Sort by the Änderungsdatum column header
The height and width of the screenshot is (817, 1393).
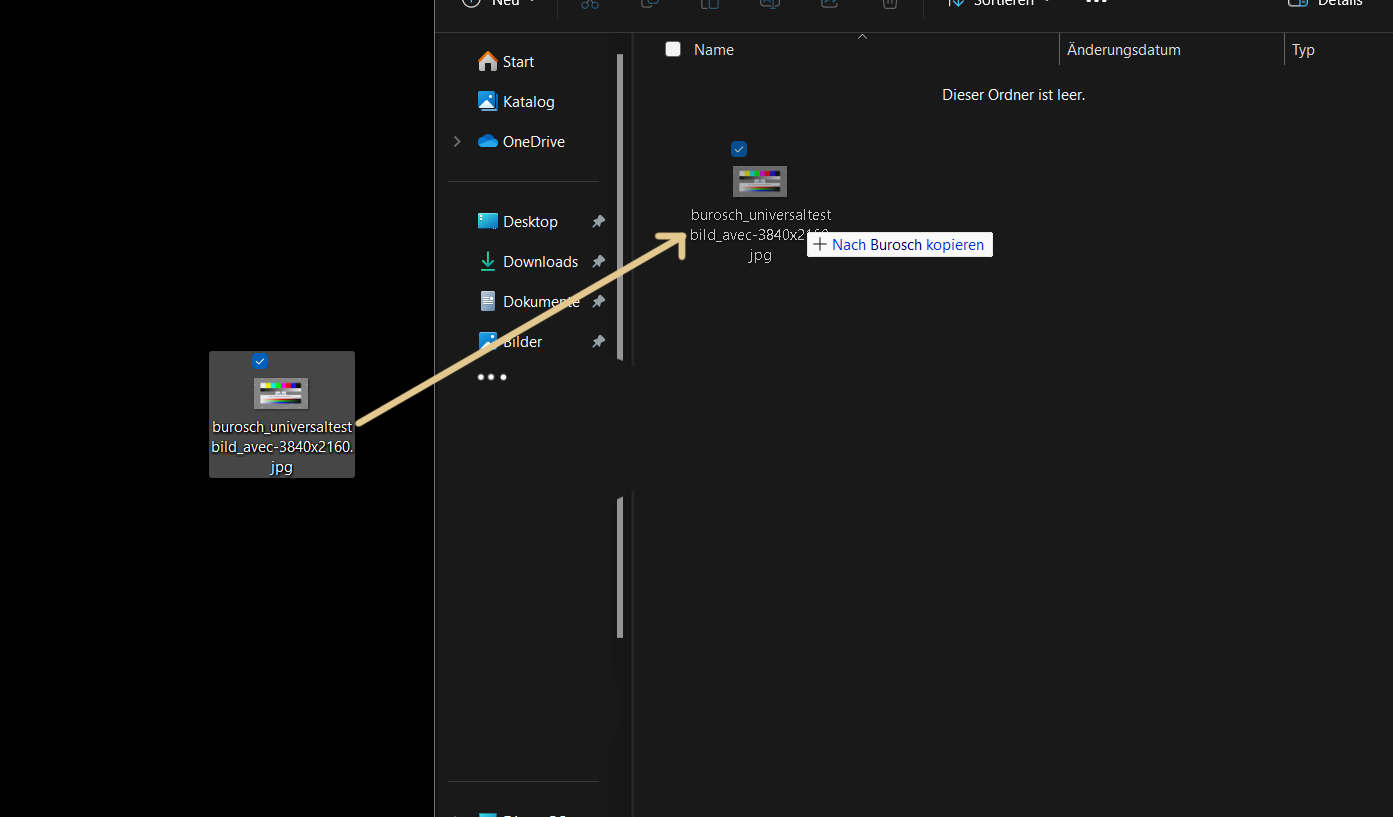pos(1124,50)
